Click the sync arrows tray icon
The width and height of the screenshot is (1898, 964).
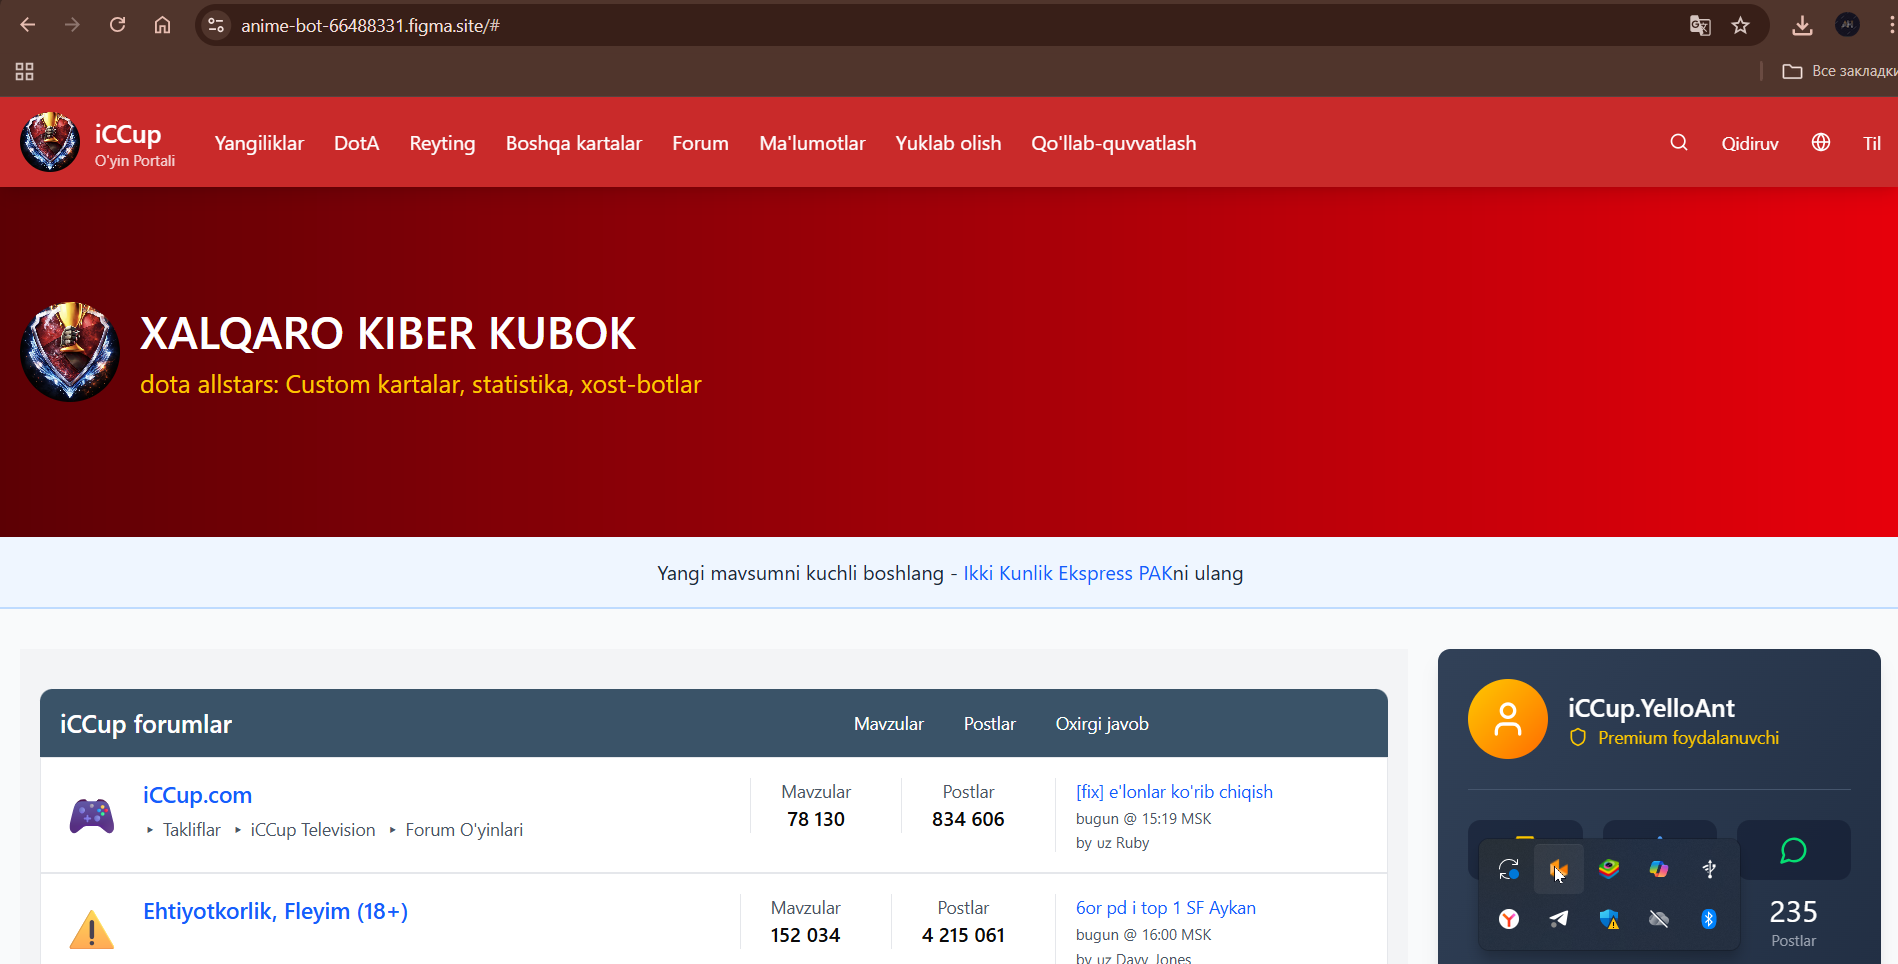1509,869
